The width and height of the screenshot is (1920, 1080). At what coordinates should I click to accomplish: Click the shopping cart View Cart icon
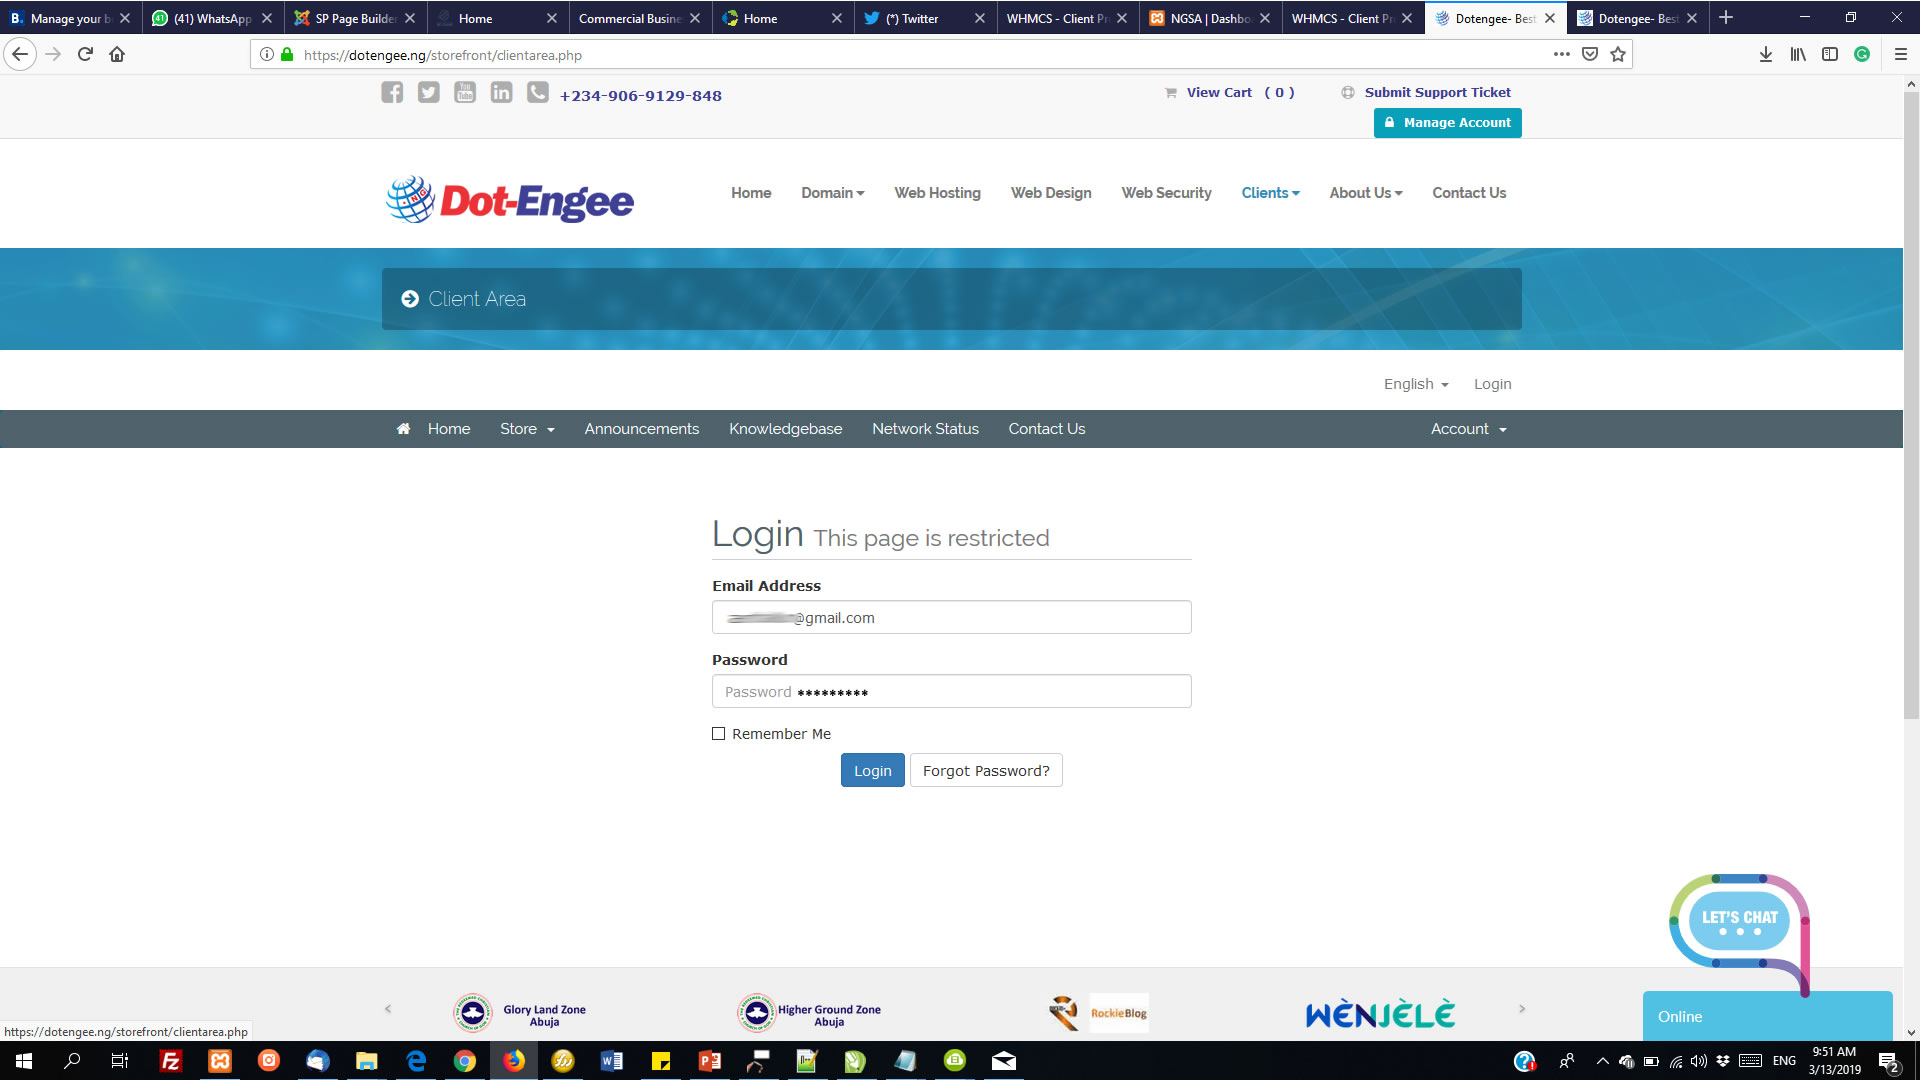[1168, 92]
